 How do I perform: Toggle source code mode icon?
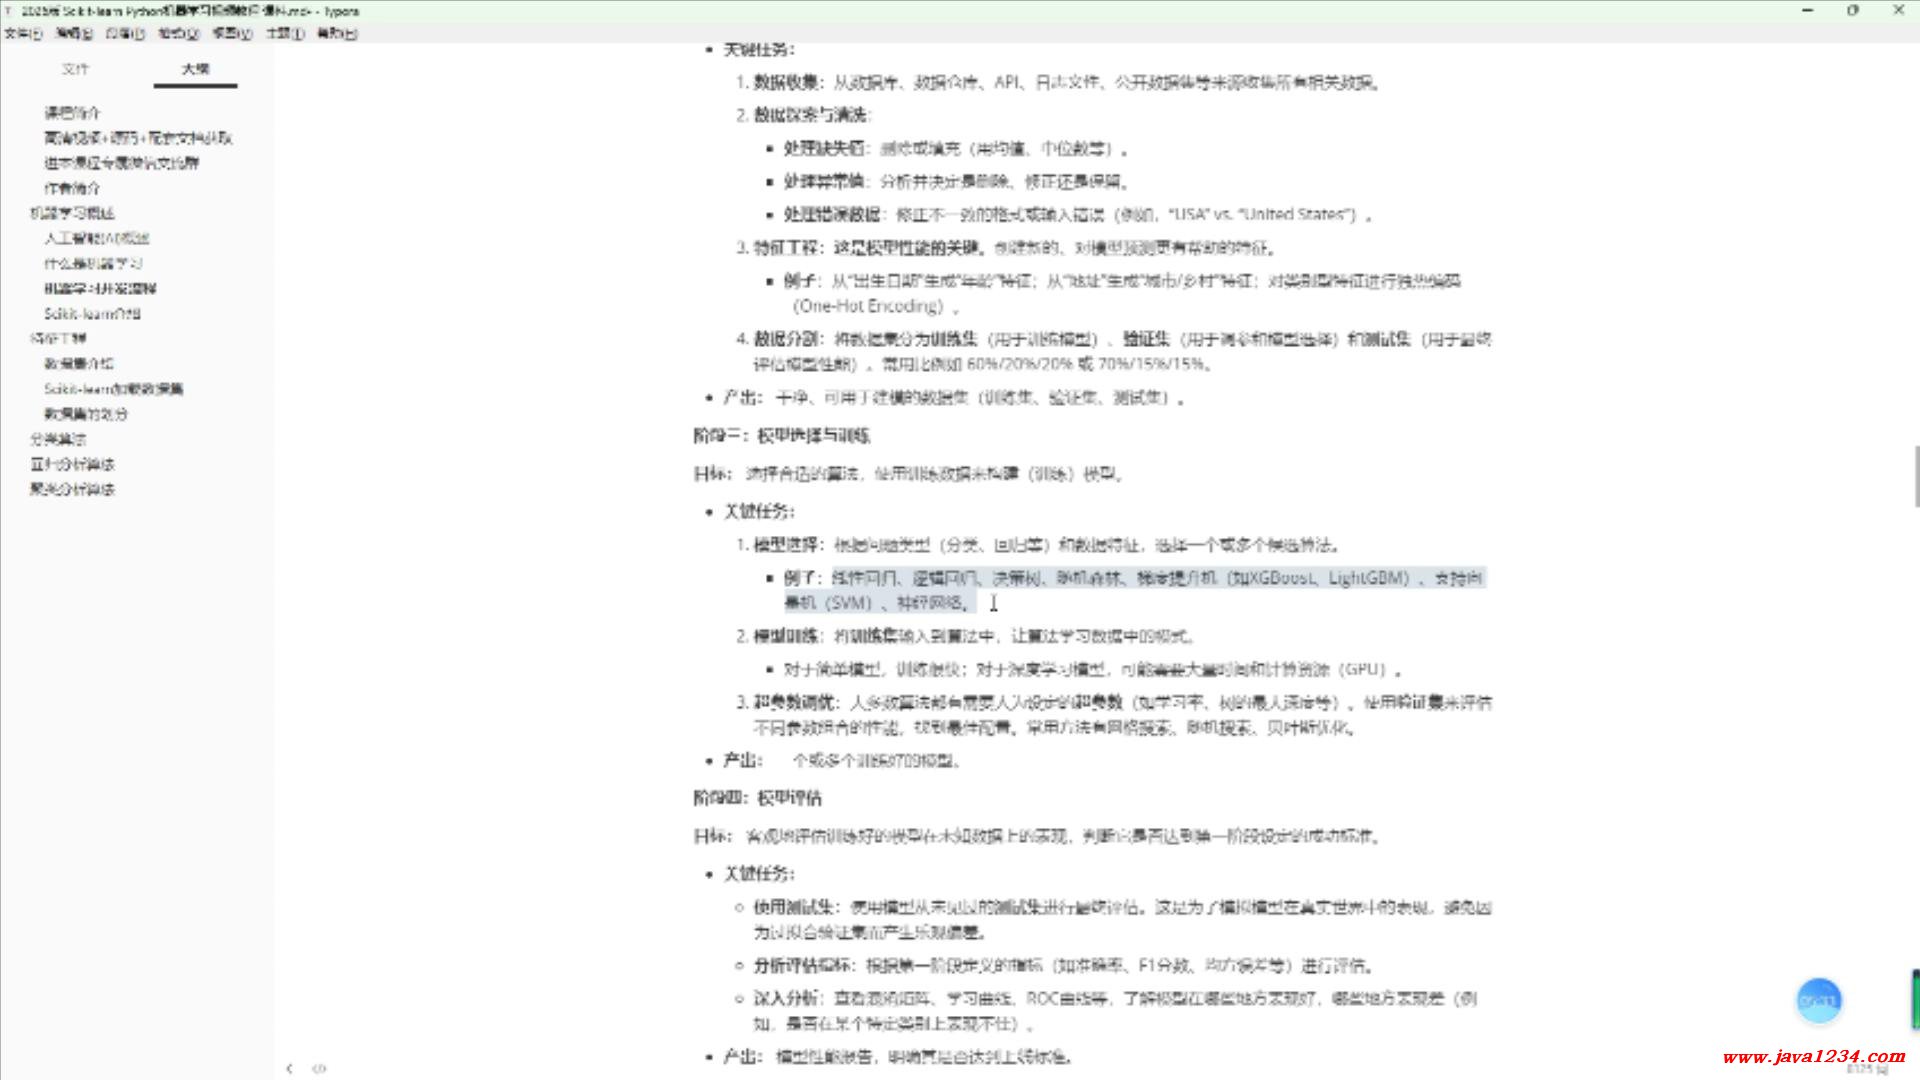[319, 1068]
